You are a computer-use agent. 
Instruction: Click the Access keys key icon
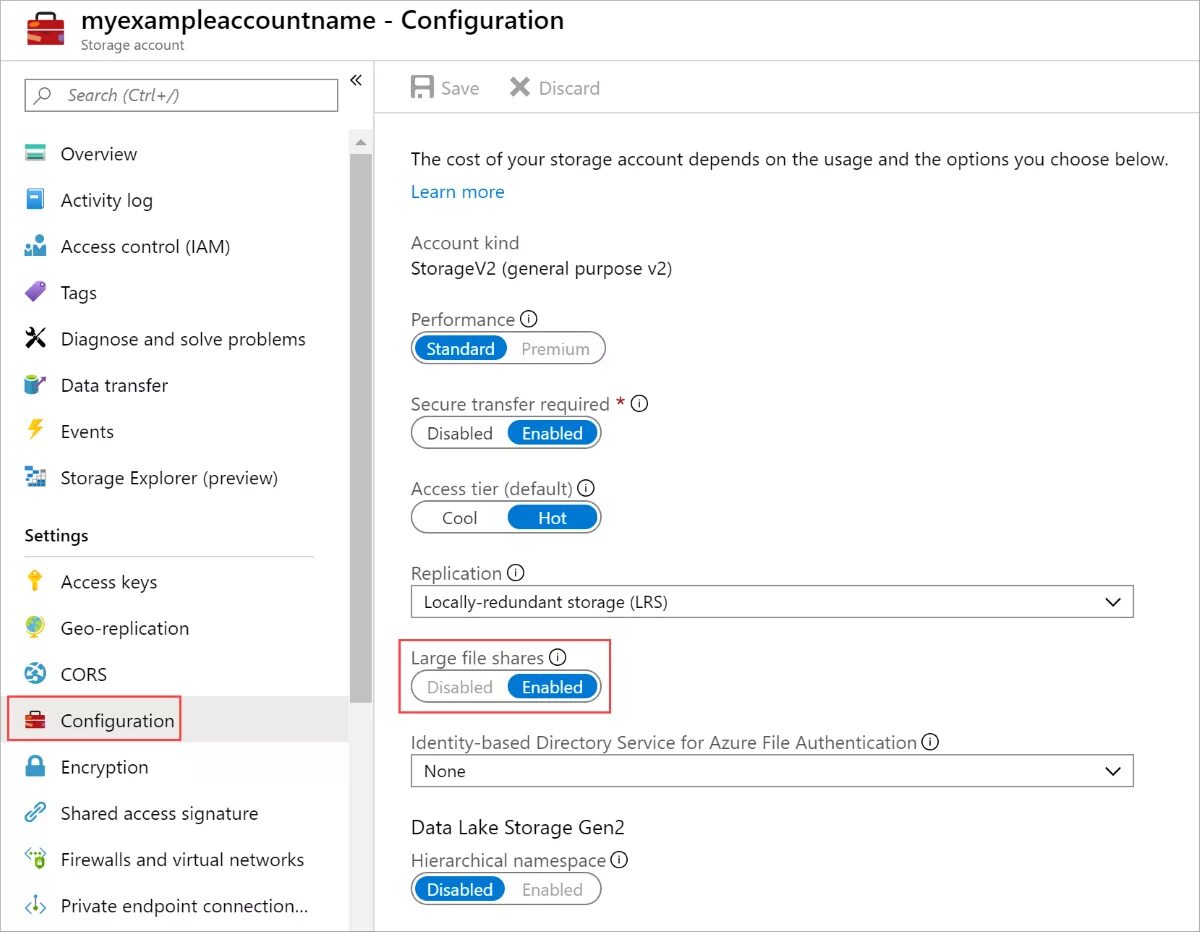(x=36, y=582)
